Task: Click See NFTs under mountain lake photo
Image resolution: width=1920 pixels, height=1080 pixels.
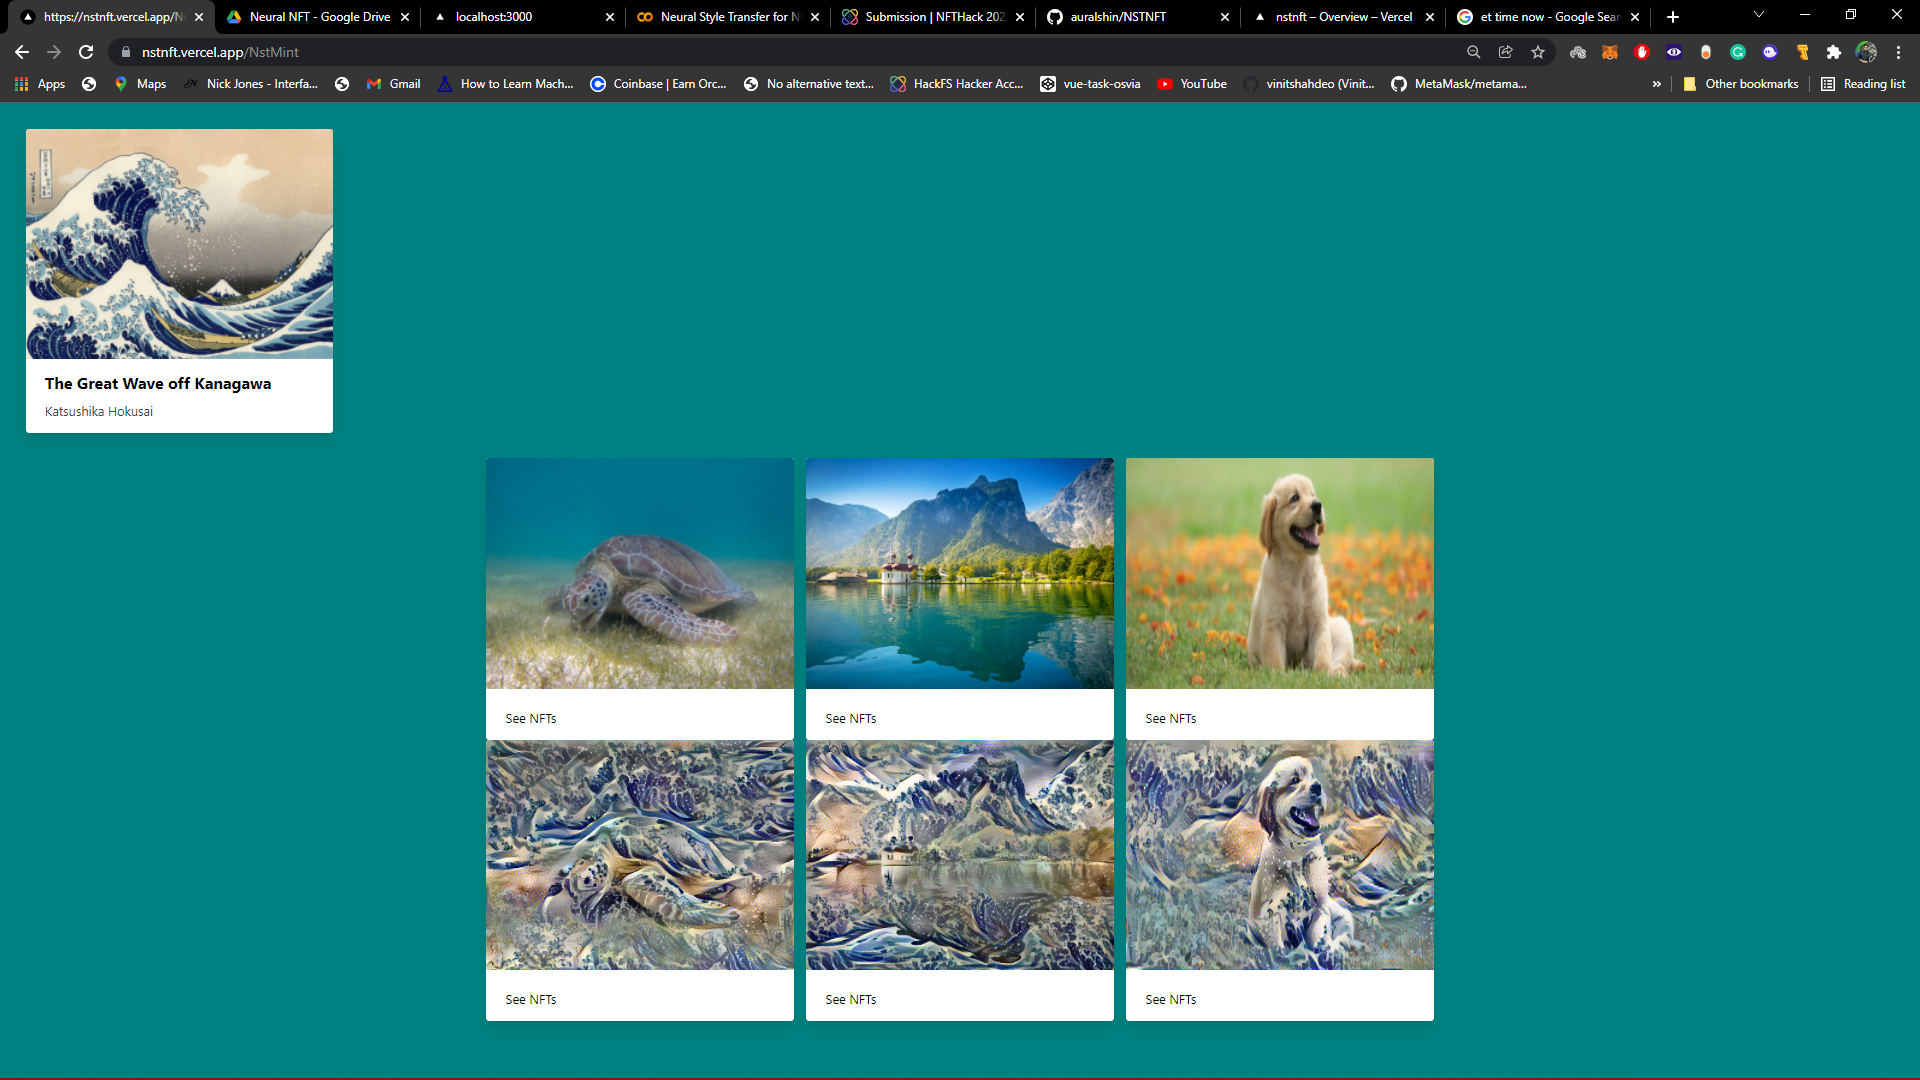Action: click(x=851, y=719)
